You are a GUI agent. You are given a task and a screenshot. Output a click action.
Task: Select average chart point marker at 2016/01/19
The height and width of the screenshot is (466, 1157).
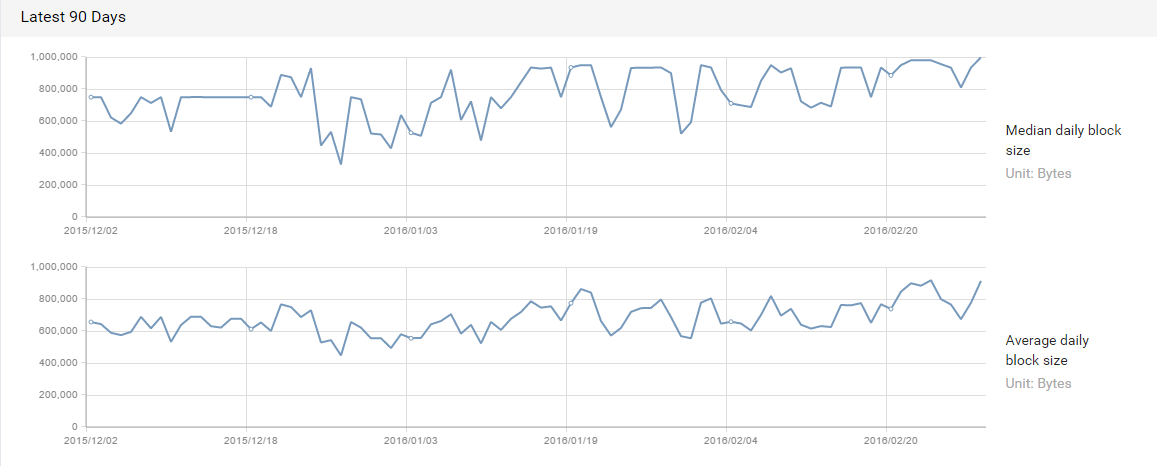[x=571, y=303]
